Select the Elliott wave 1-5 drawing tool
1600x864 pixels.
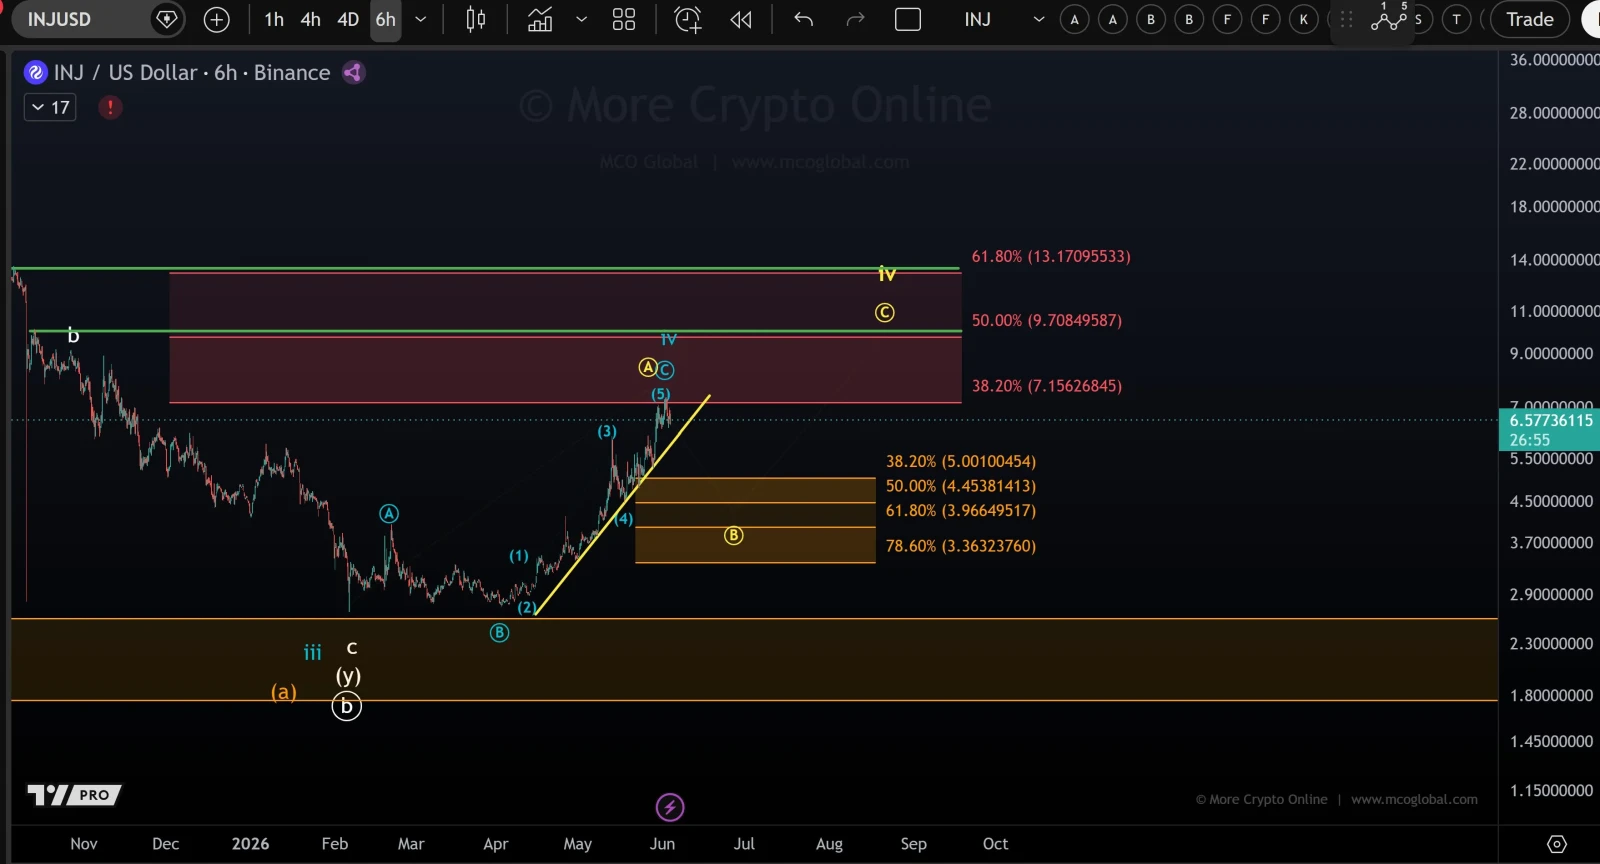[1389, 17]
